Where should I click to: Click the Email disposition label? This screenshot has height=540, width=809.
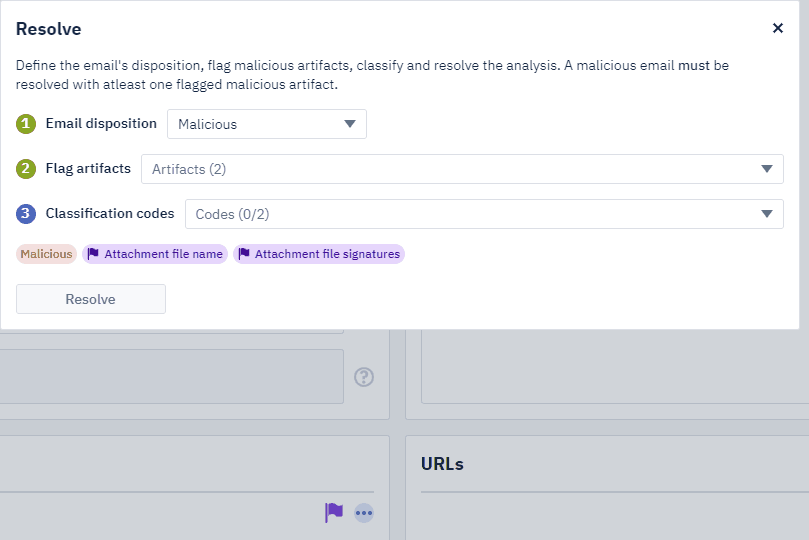pyautogui.click(x=101, y=124)
